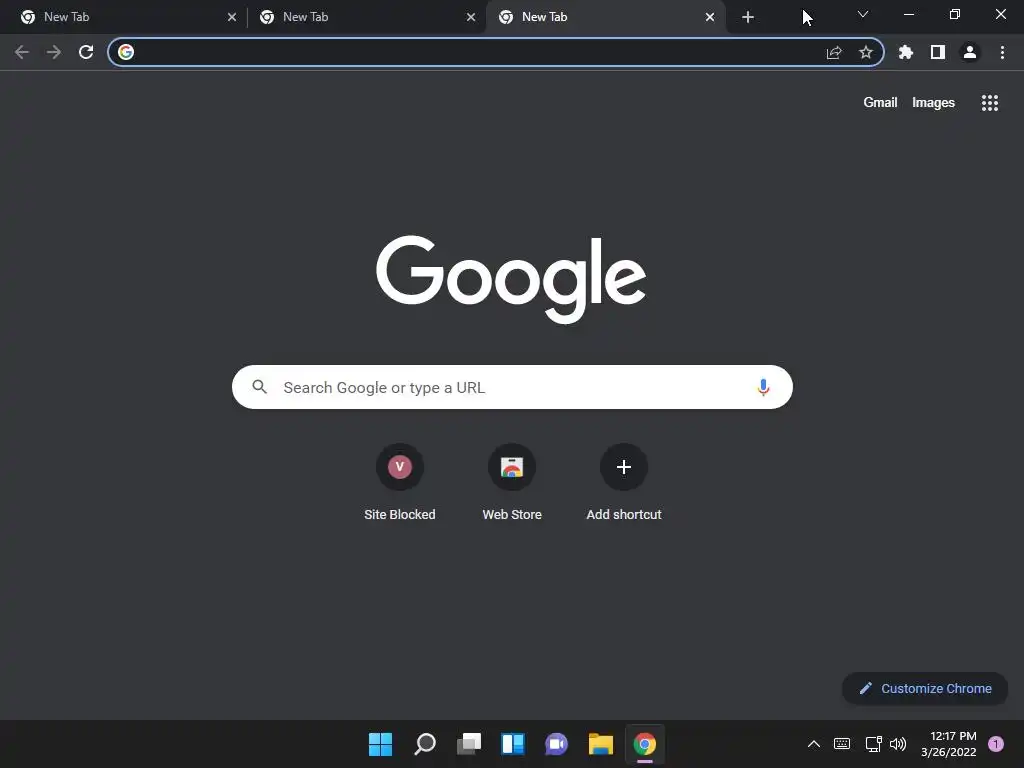Open the Images link
Screen dimensions: 1024x768
933,103
